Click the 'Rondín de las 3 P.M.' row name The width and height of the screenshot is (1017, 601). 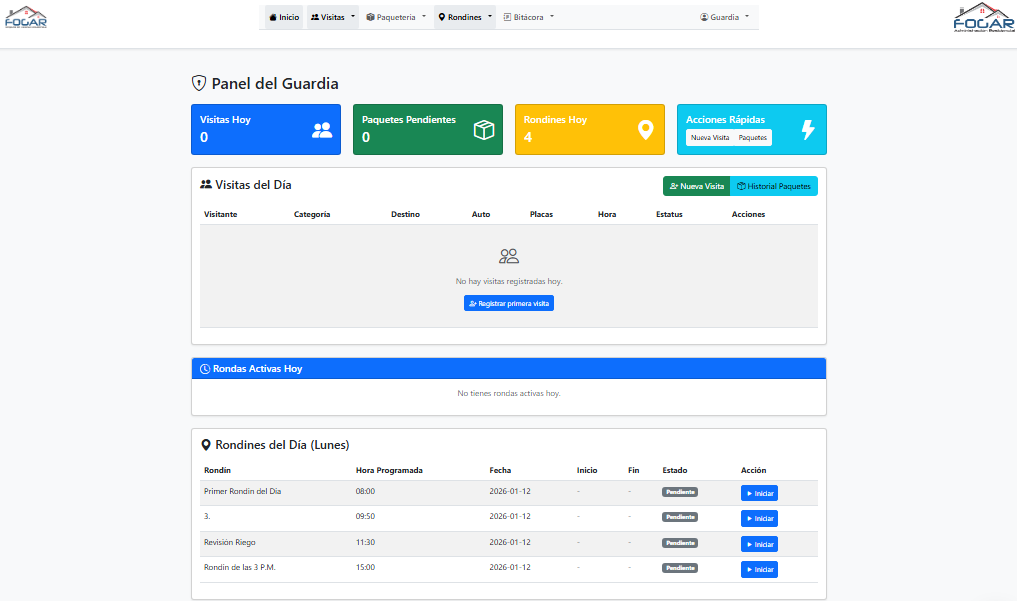[x=239, y=567]
